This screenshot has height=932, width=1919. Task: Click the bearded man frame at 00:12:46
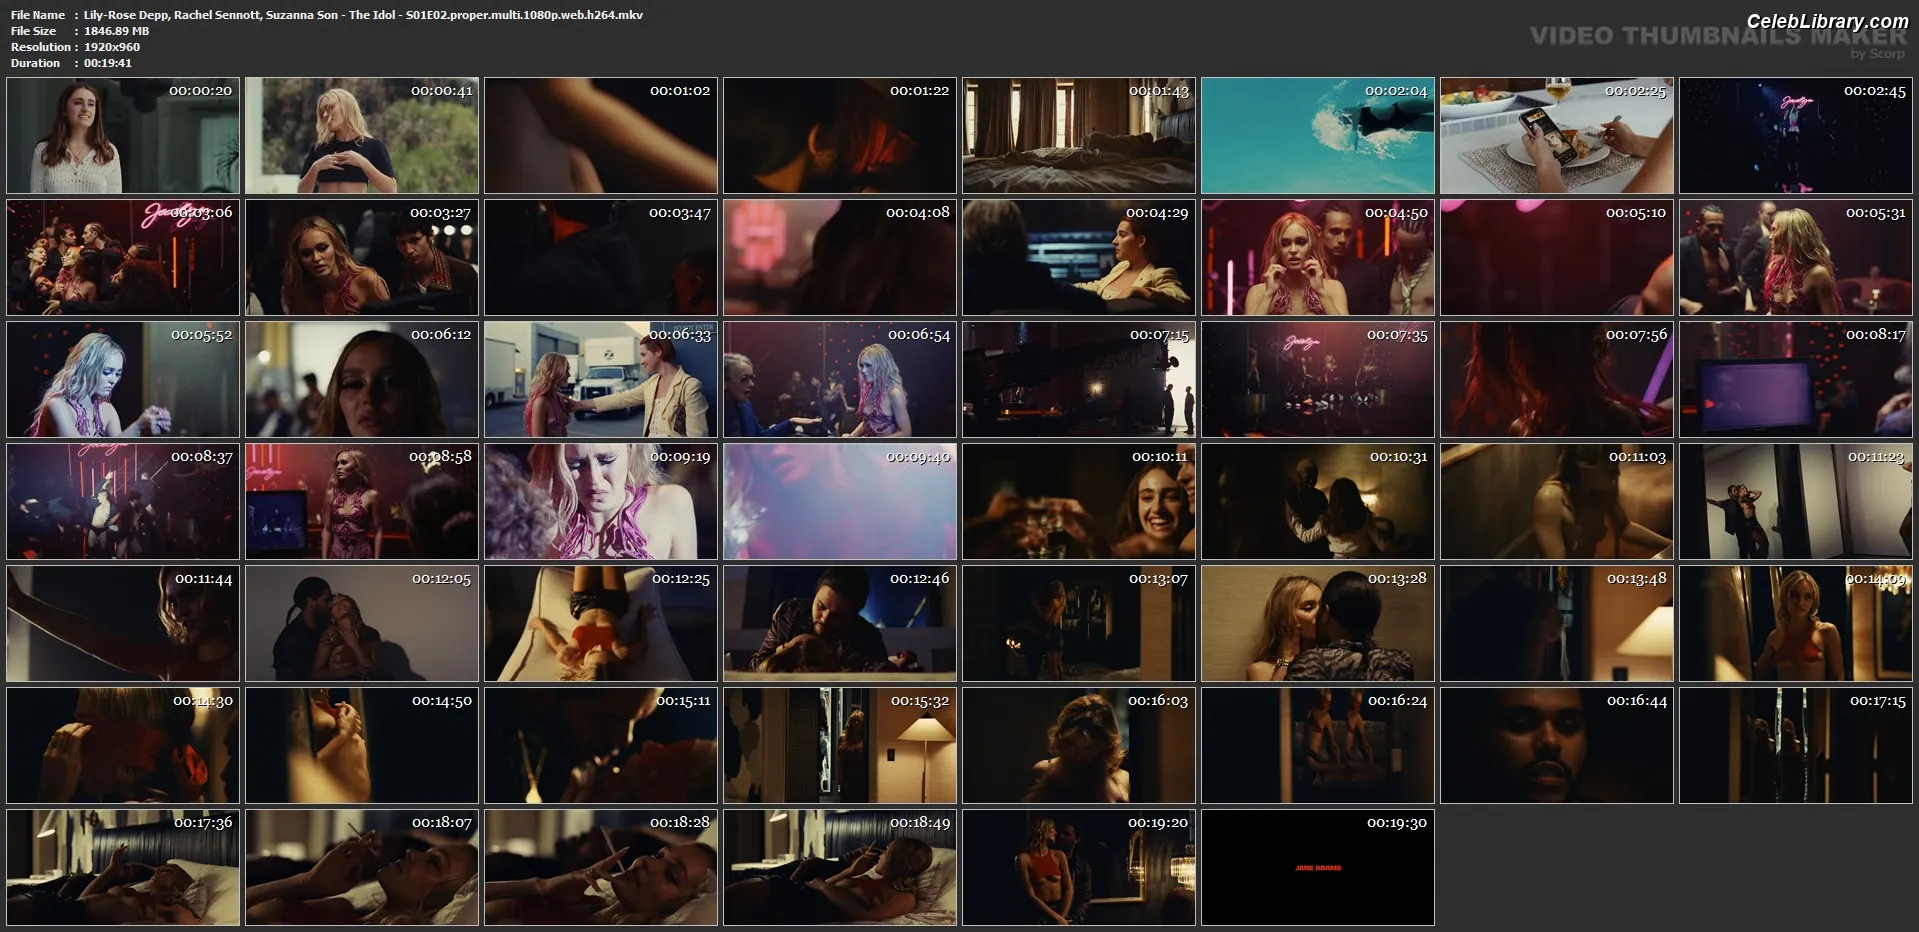click(840, 623)
